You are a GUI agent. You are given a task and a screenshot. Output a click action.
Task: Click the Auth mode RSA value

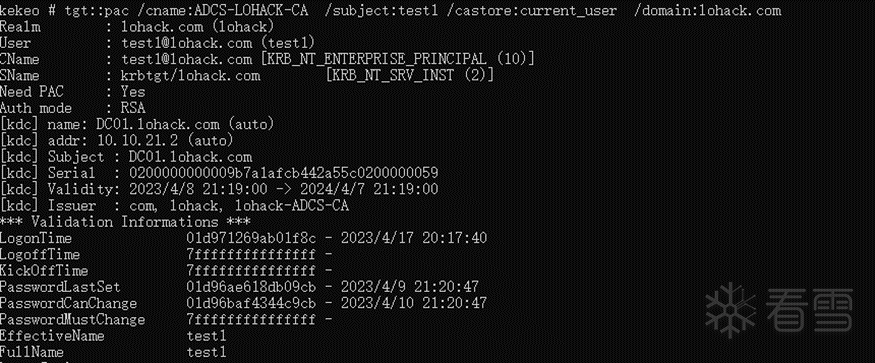coord(133,108)
